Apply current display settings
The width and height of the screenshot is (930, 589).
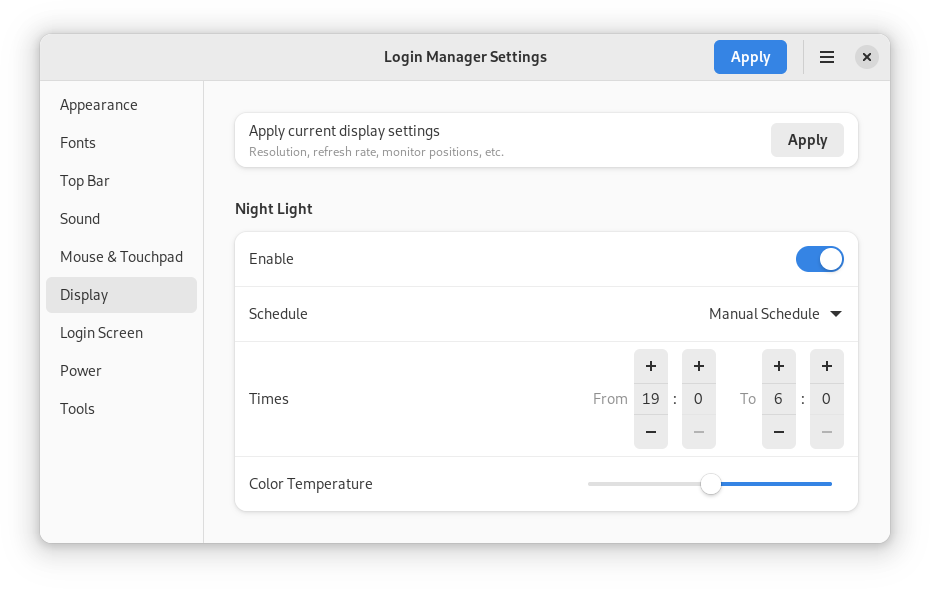pos(807,140)
